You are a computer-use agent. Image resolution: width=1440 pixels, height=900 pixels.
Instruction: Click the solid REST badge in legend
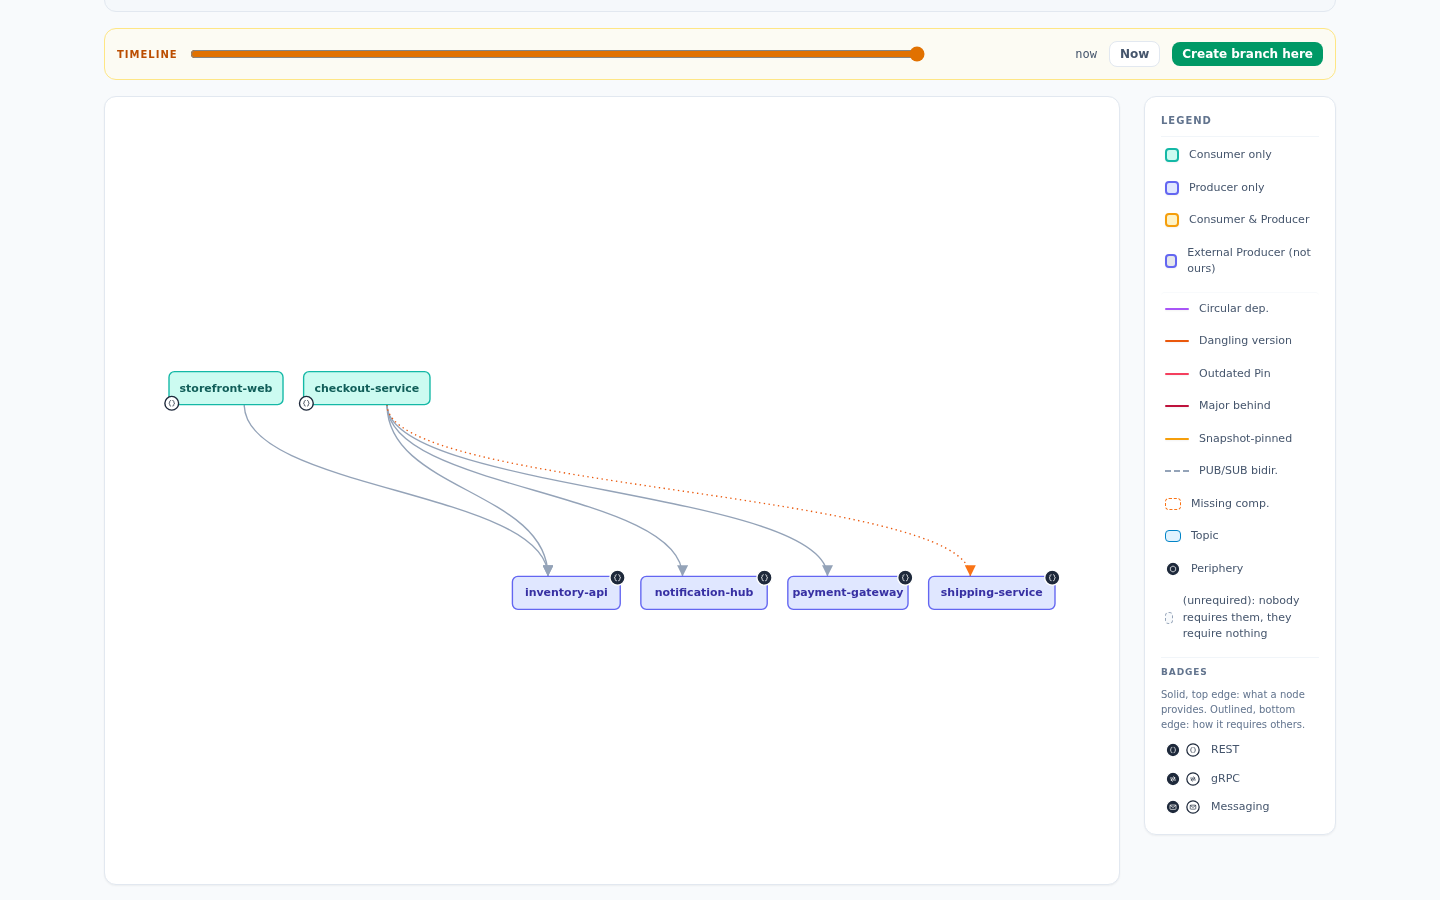click(1173, 750)
